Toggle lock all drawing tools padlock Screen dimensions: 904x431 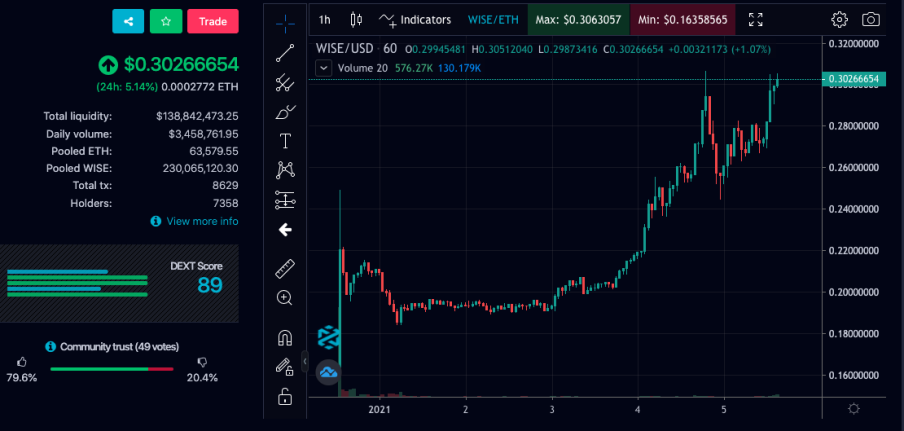coord(285,396)
